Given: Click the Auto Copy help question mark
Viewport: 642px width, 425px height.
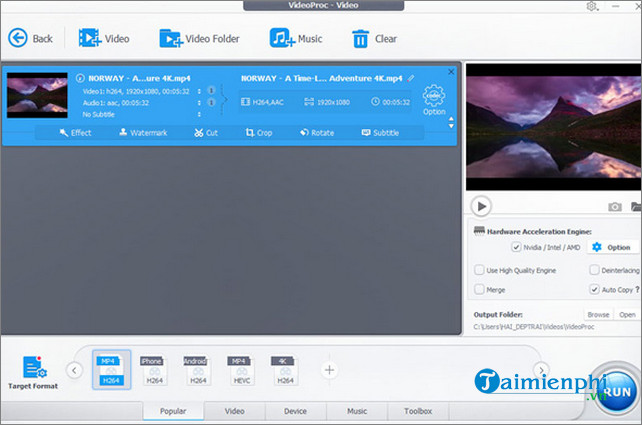Looking at the screenshot, I should 637,289.
